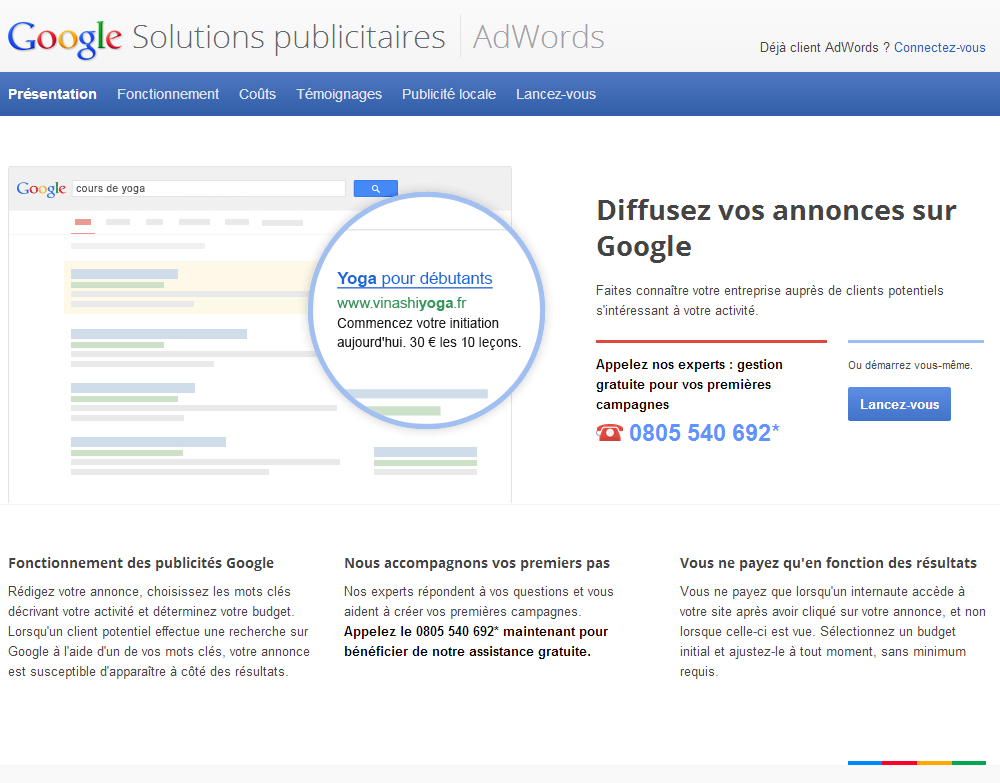Click 'Ou démarrez vous-même.' text
The image size is (1000, 783).
pos(910,365)
